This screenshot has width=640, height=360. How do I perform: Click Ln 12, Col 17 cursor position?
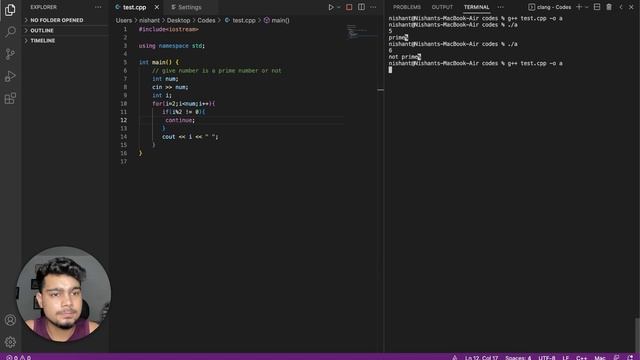click(482, 357)
